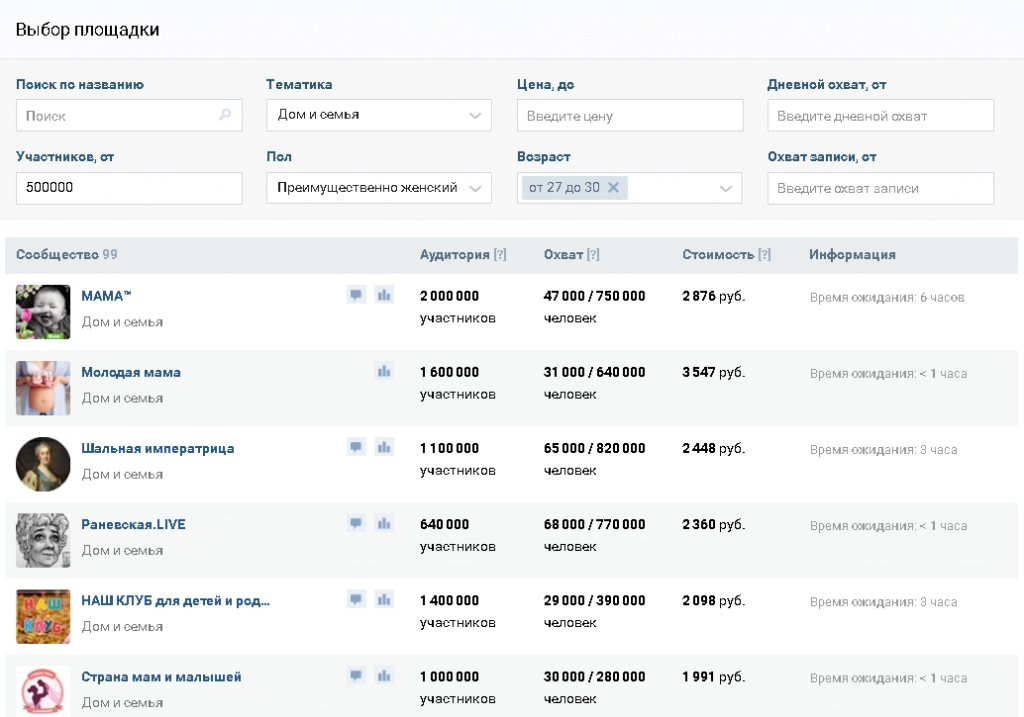Click the price 2 098 руб.
Screen dimensions: 1024x717
713,601
